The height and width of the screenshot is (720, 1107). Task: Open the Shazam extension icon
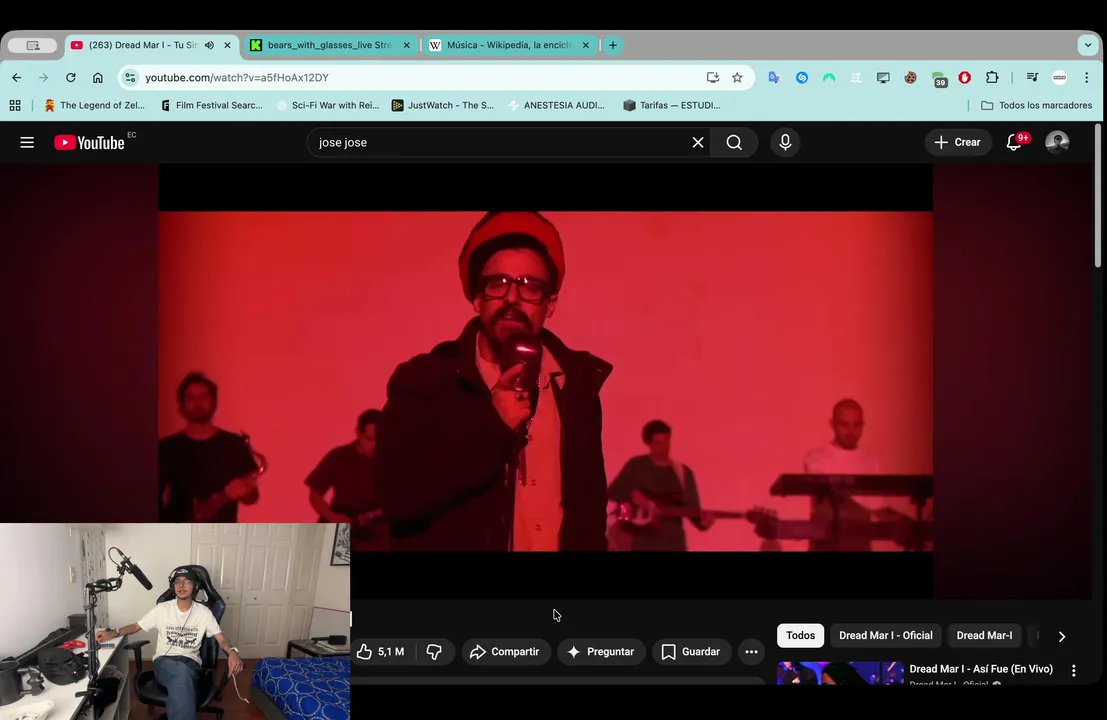point(802,78)
